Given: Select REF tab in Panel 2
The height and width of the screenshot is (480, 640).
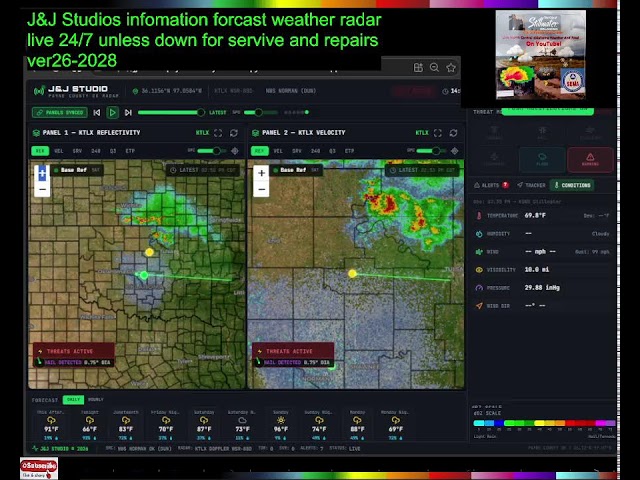Looking at the screenshot, I should point(260,151).
